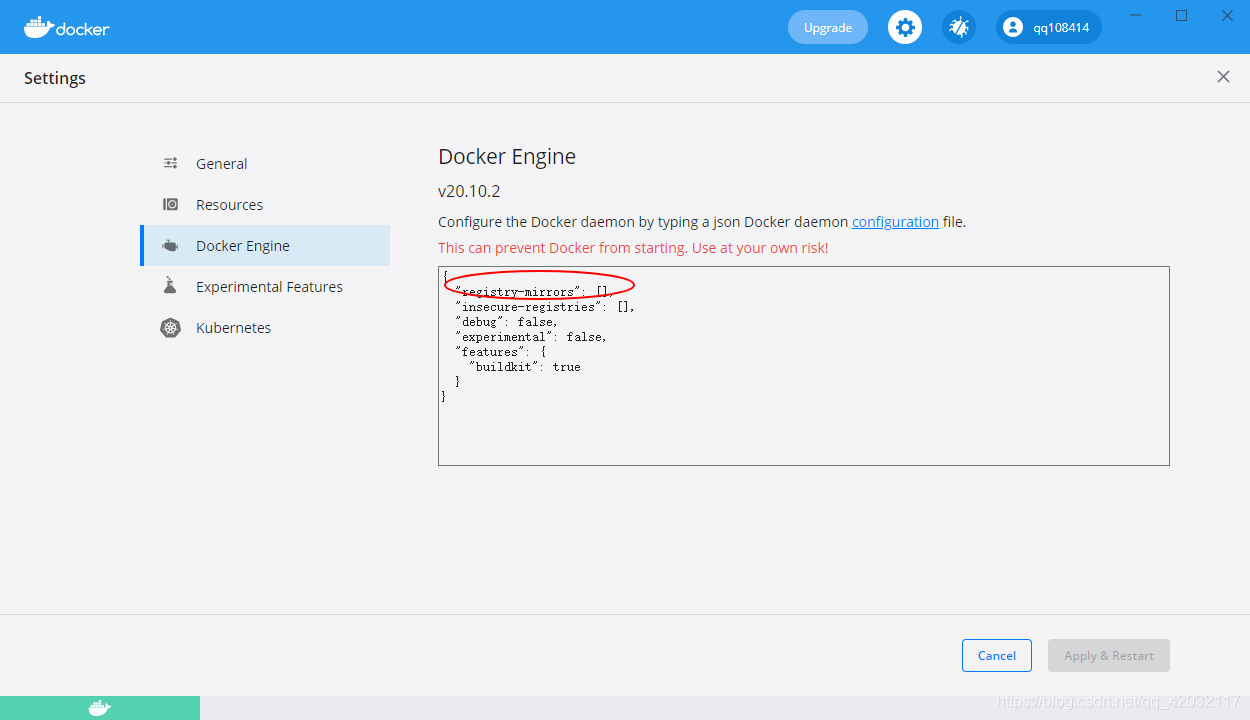Select the Docker Engine section
Image resolution: width=1250 pixels, height=720 pixels.
pyautogui.click(x=265, y=245)
